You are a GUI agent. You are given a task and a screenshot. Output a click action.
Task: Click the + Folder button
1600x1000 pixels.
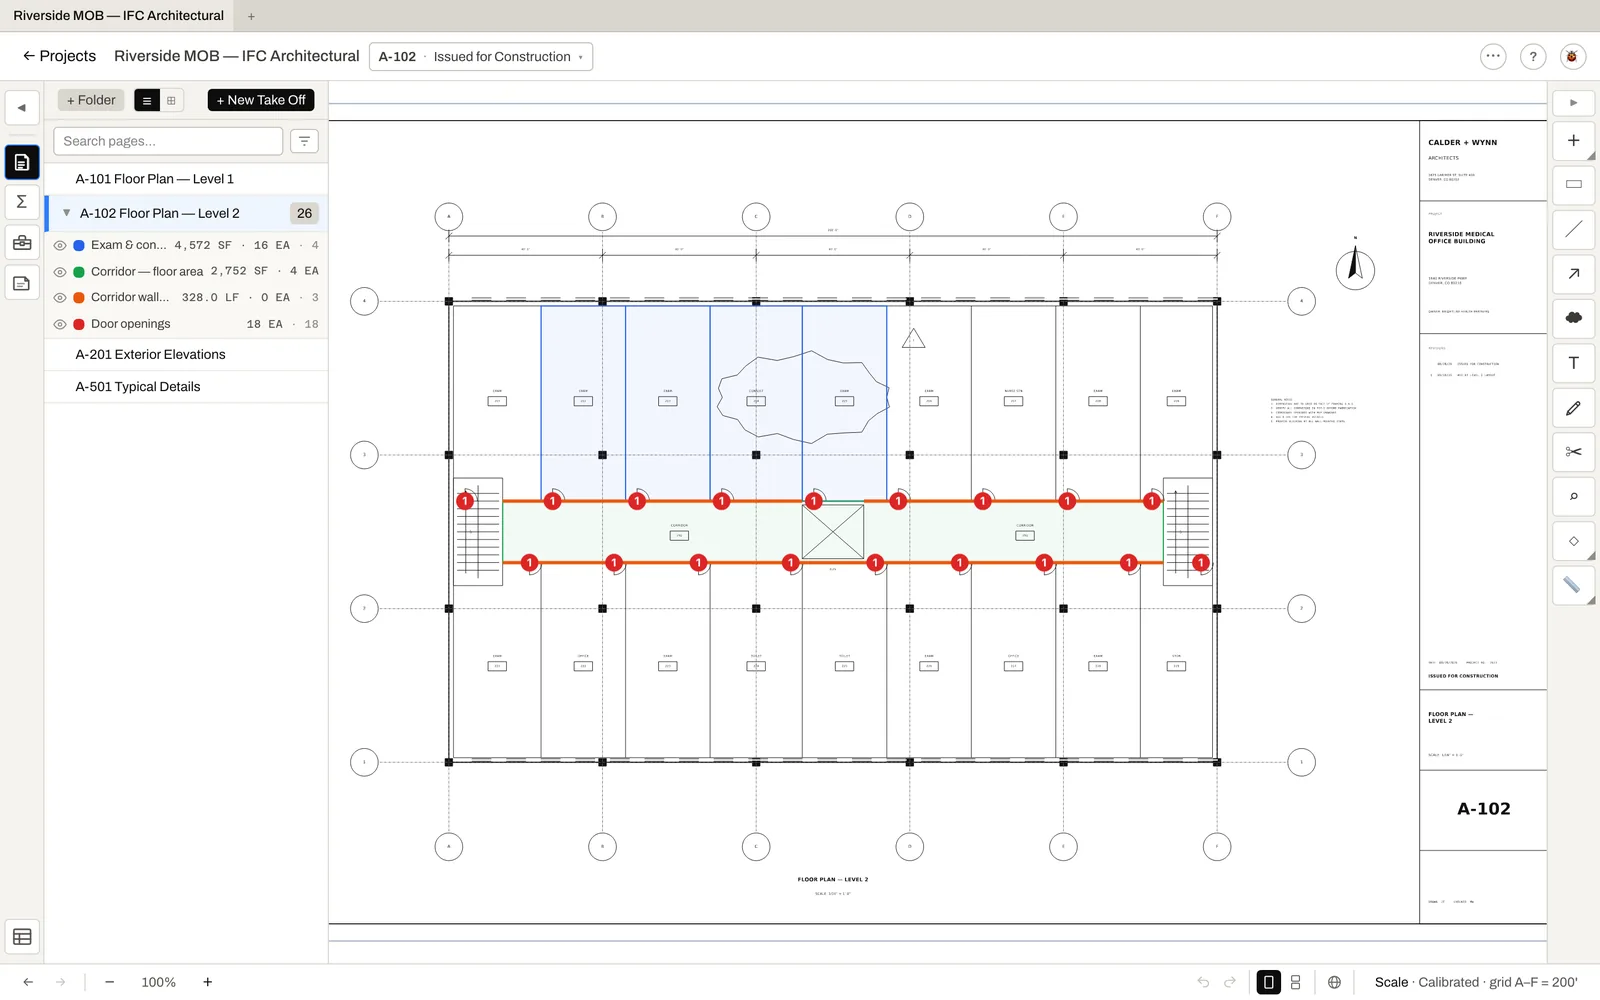tap(91, 100)
